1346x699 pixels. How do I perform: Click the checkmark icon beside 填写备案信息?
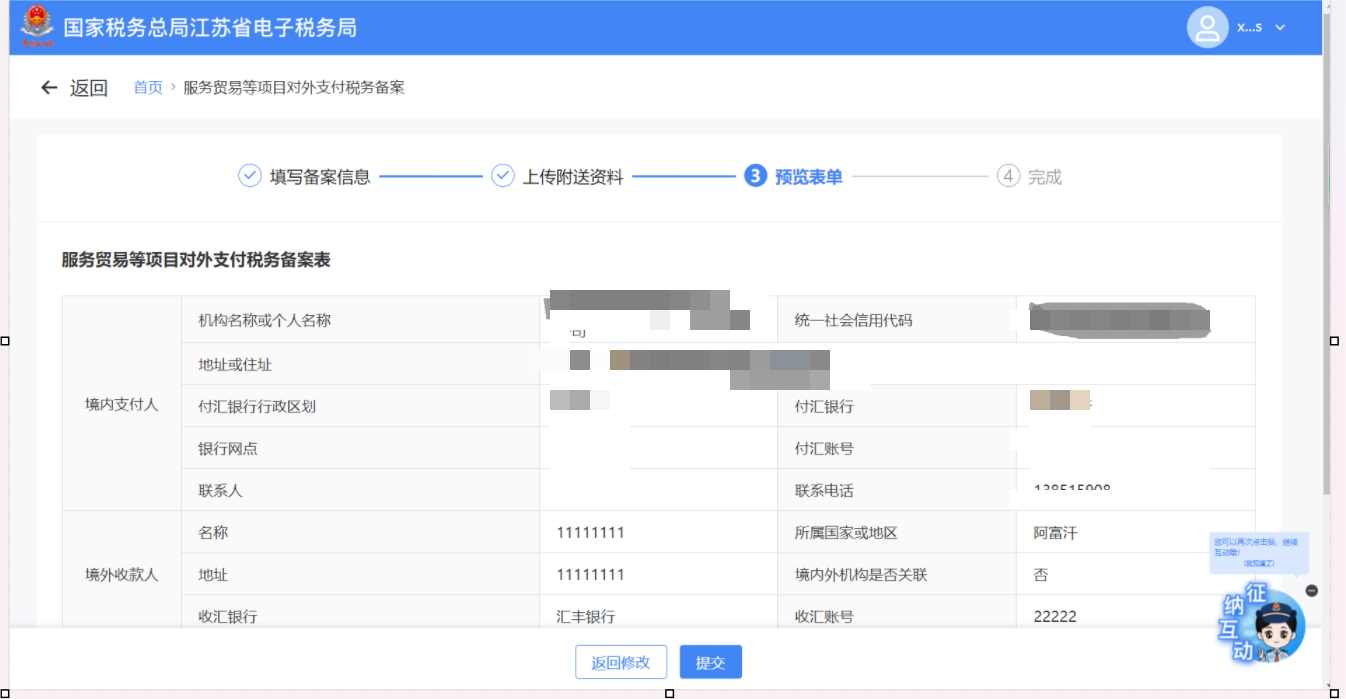point(249,176)
